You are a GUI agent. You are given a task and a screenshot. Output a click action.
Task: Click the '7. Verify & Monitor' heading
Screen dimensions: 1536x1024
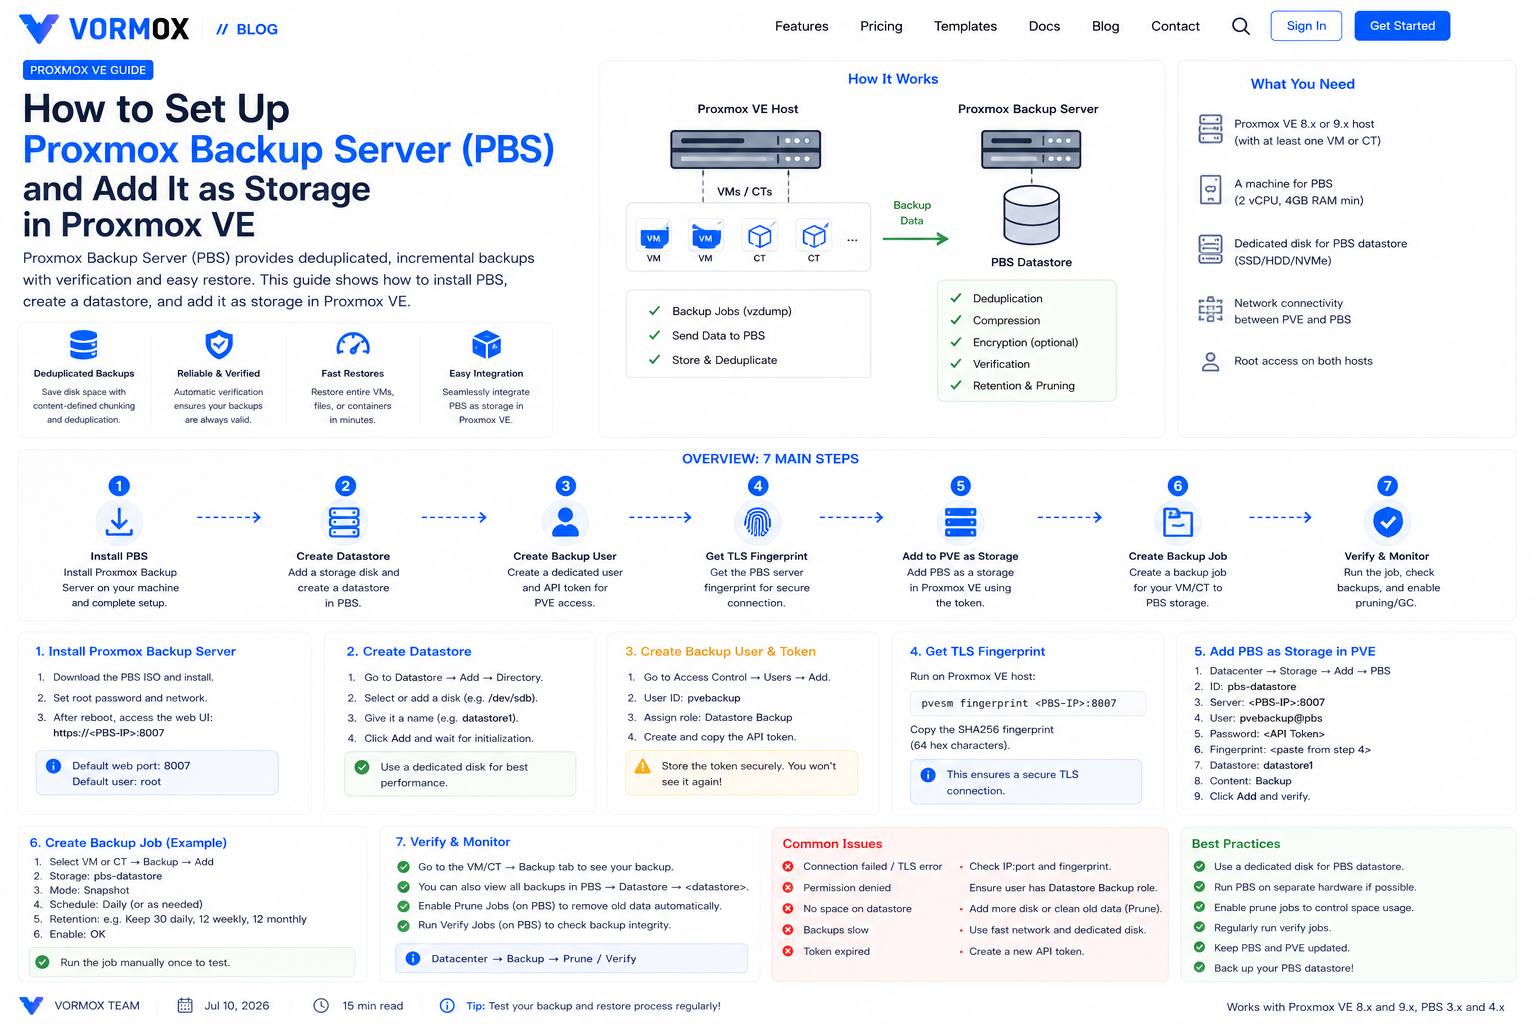coord(453,842)
